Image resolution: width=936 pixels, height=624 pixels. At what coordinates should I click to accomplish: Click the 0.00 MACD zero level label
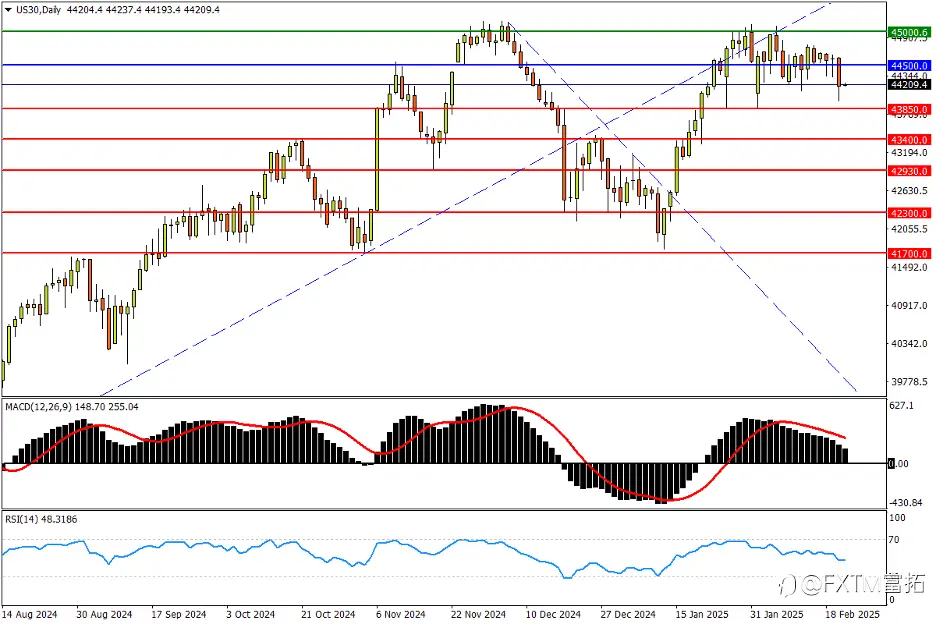coord(898,463)
